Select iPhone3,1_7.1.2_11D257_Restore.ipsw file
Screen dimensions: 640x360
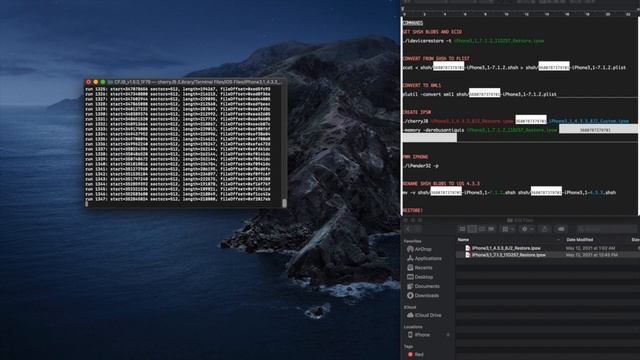tap(509, 255)
